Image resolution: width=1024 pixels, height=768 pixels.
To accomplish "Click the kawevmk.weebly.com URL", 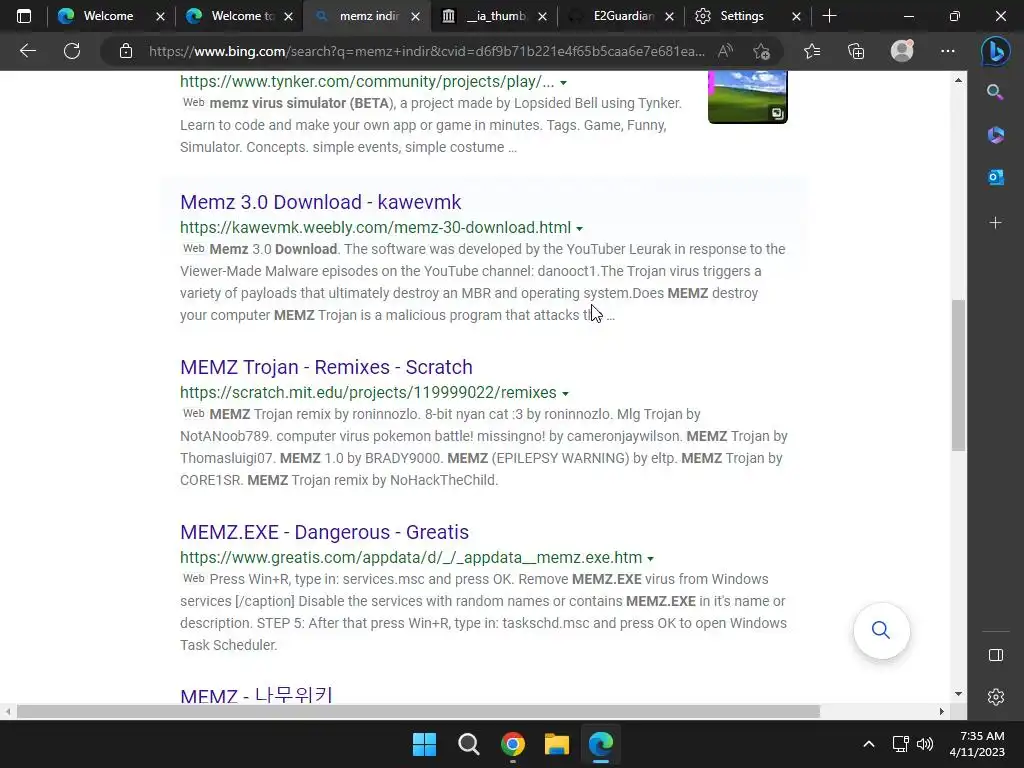I will (376, 227).
